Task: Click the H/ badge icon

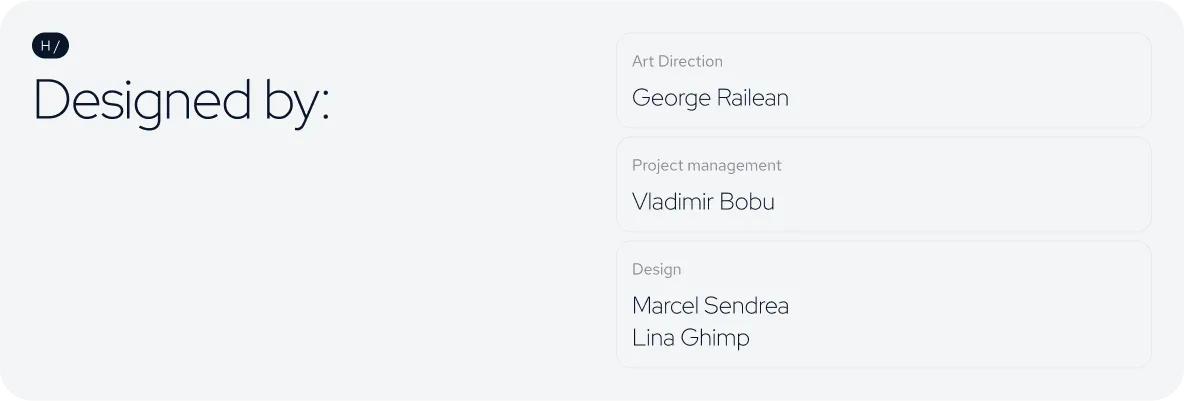Action: coord(51,46)
